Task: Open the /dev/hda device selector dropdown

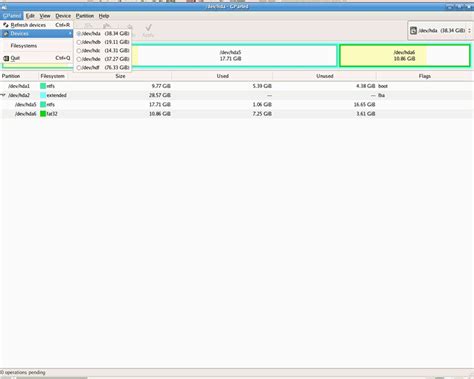Action: 440,31
